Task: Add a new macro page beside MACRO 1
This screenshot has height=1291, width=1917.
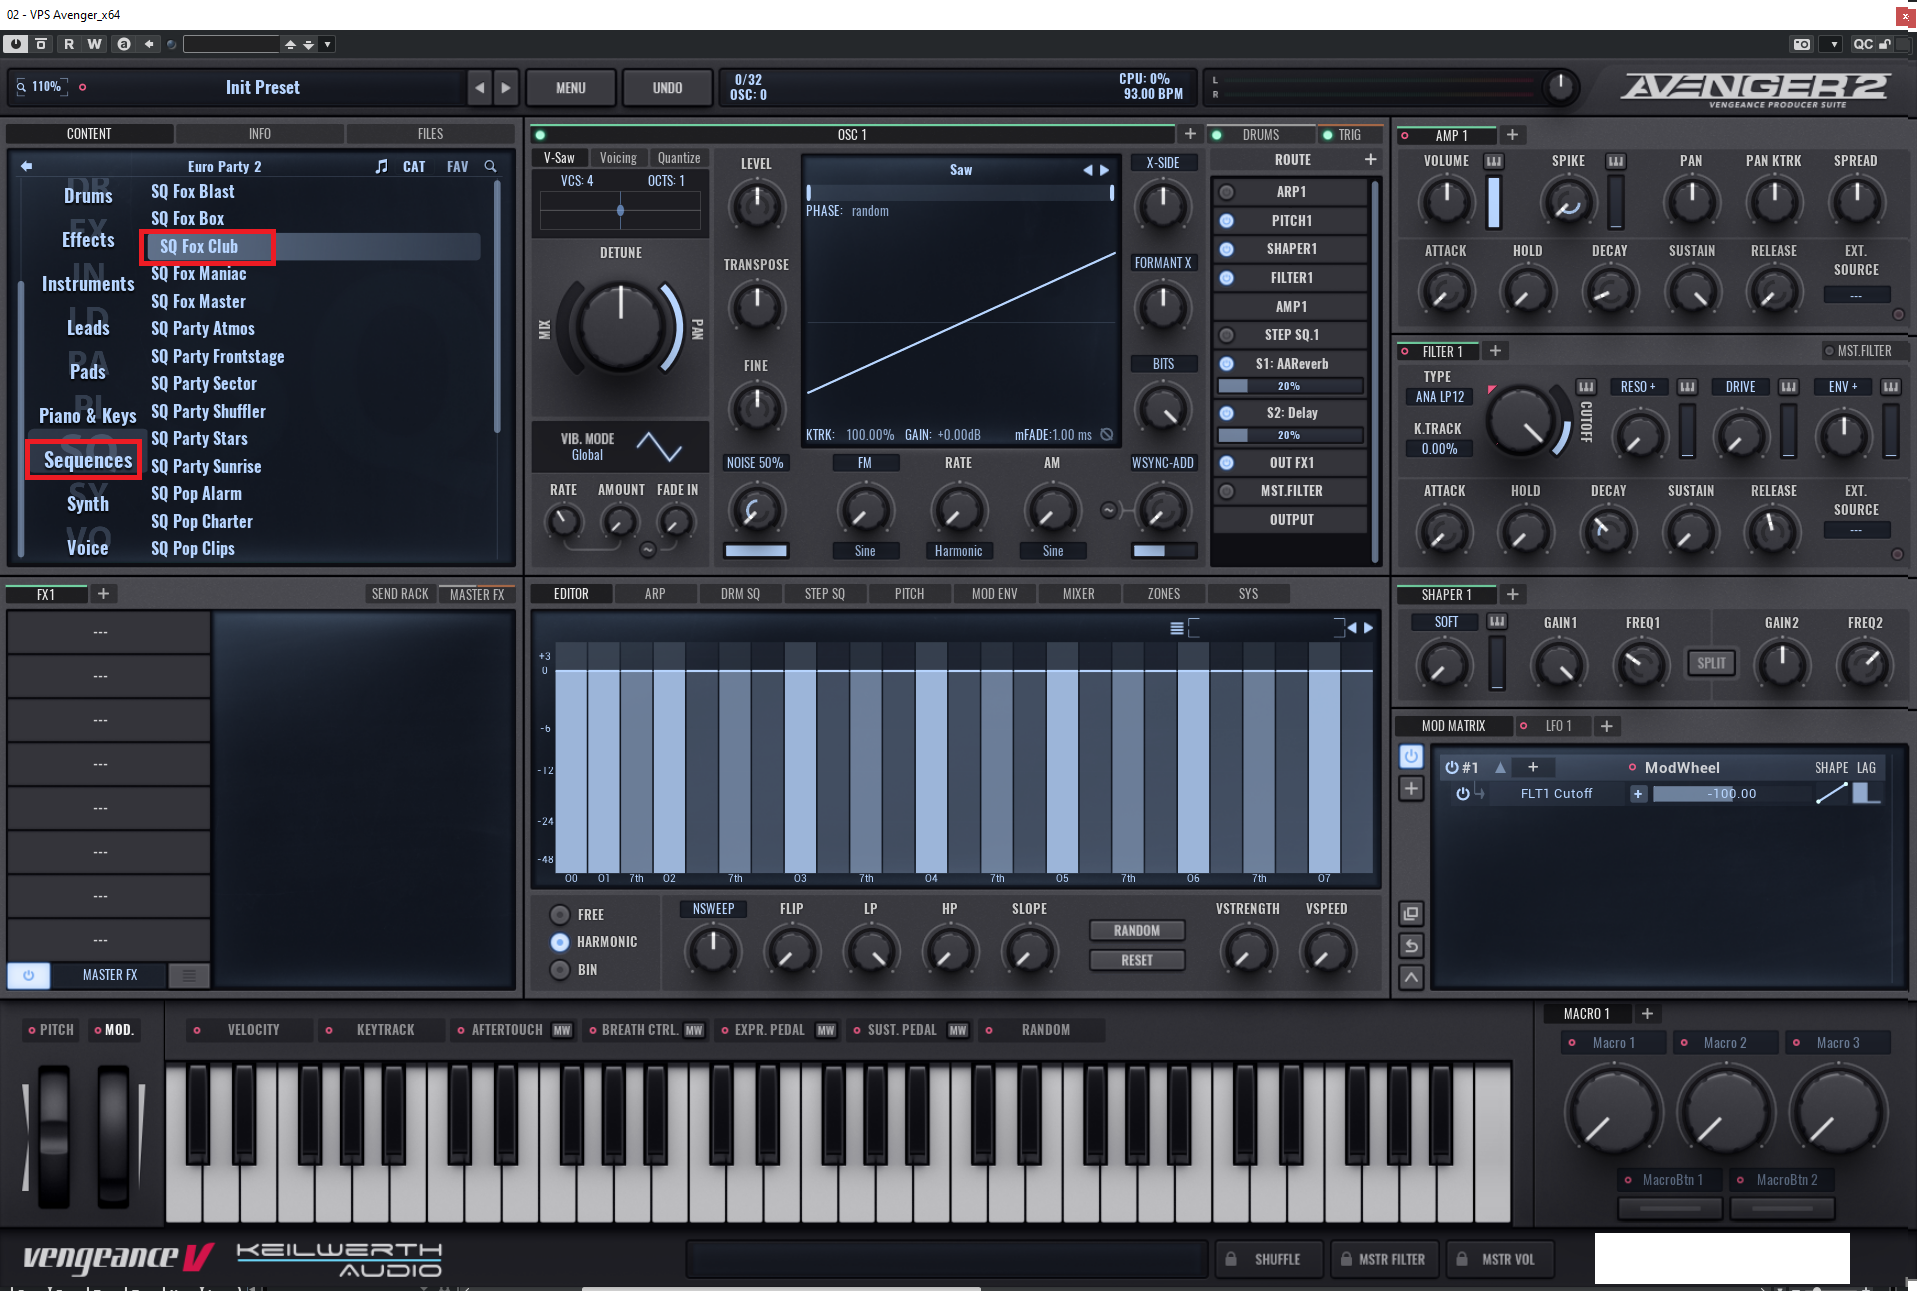Action: tap(1647, 1014)
